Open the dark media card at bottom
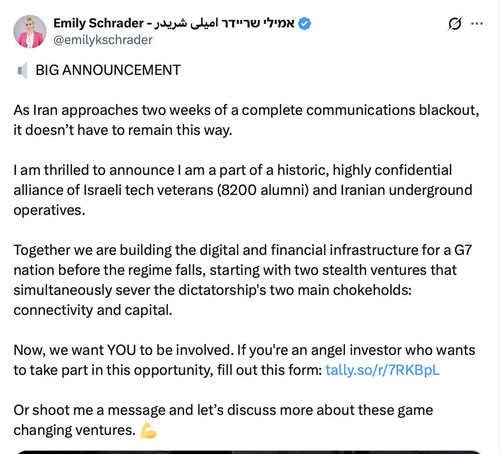Viewport: 500px width, 454px height. pyautogui.click(x=248, y=452)
